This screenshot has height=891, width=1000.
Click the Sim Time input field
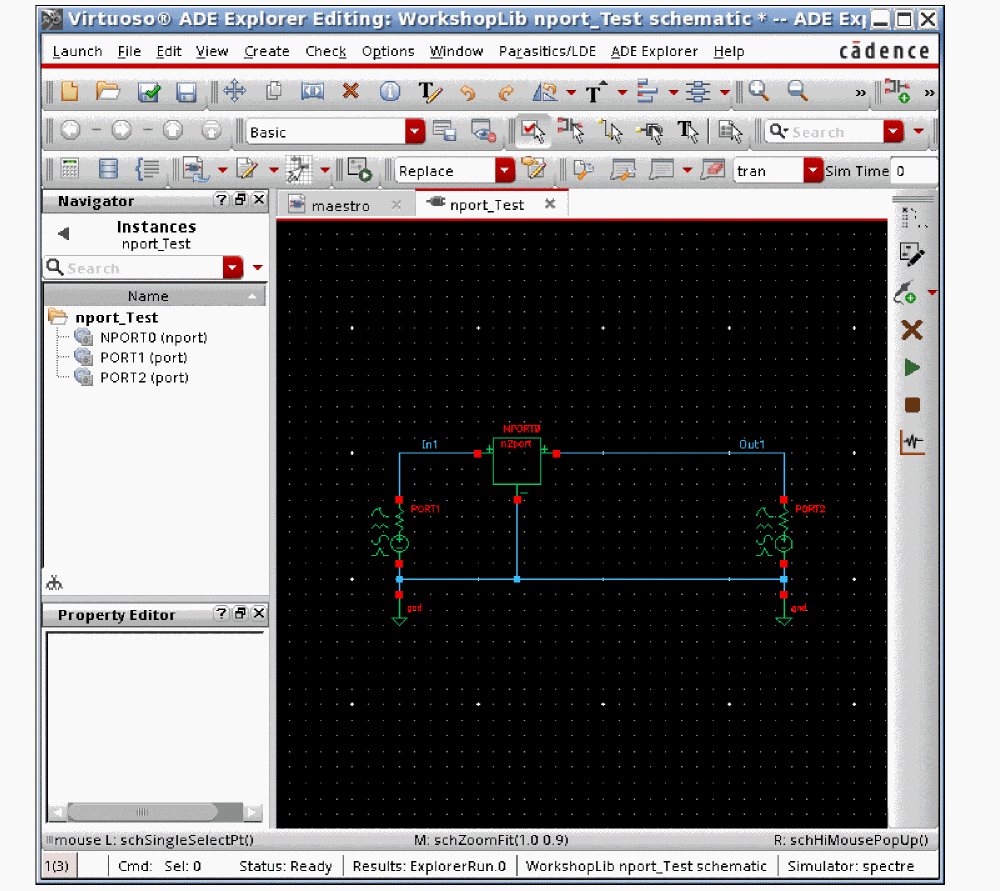pos(914,171)
